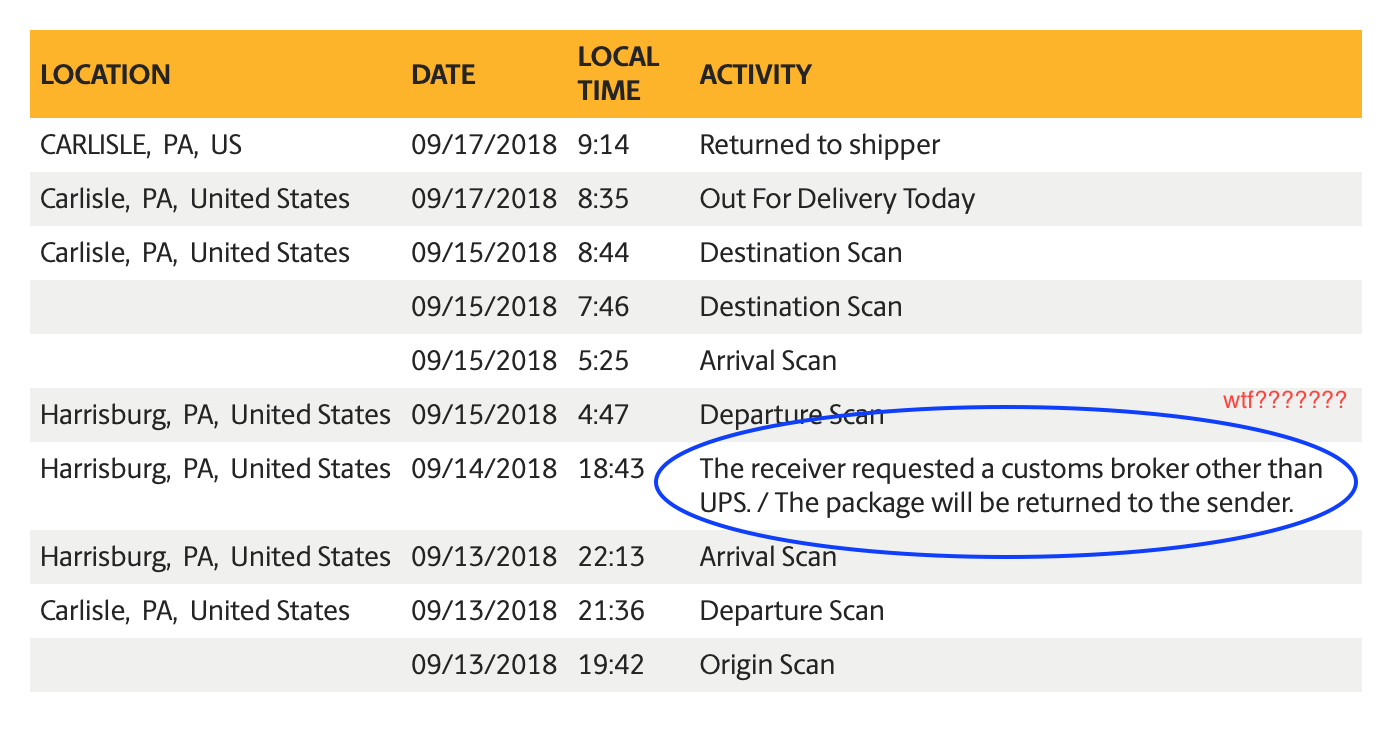Click the LOCAL TIME column header
1380x730 pixels.
pos(618,73)
